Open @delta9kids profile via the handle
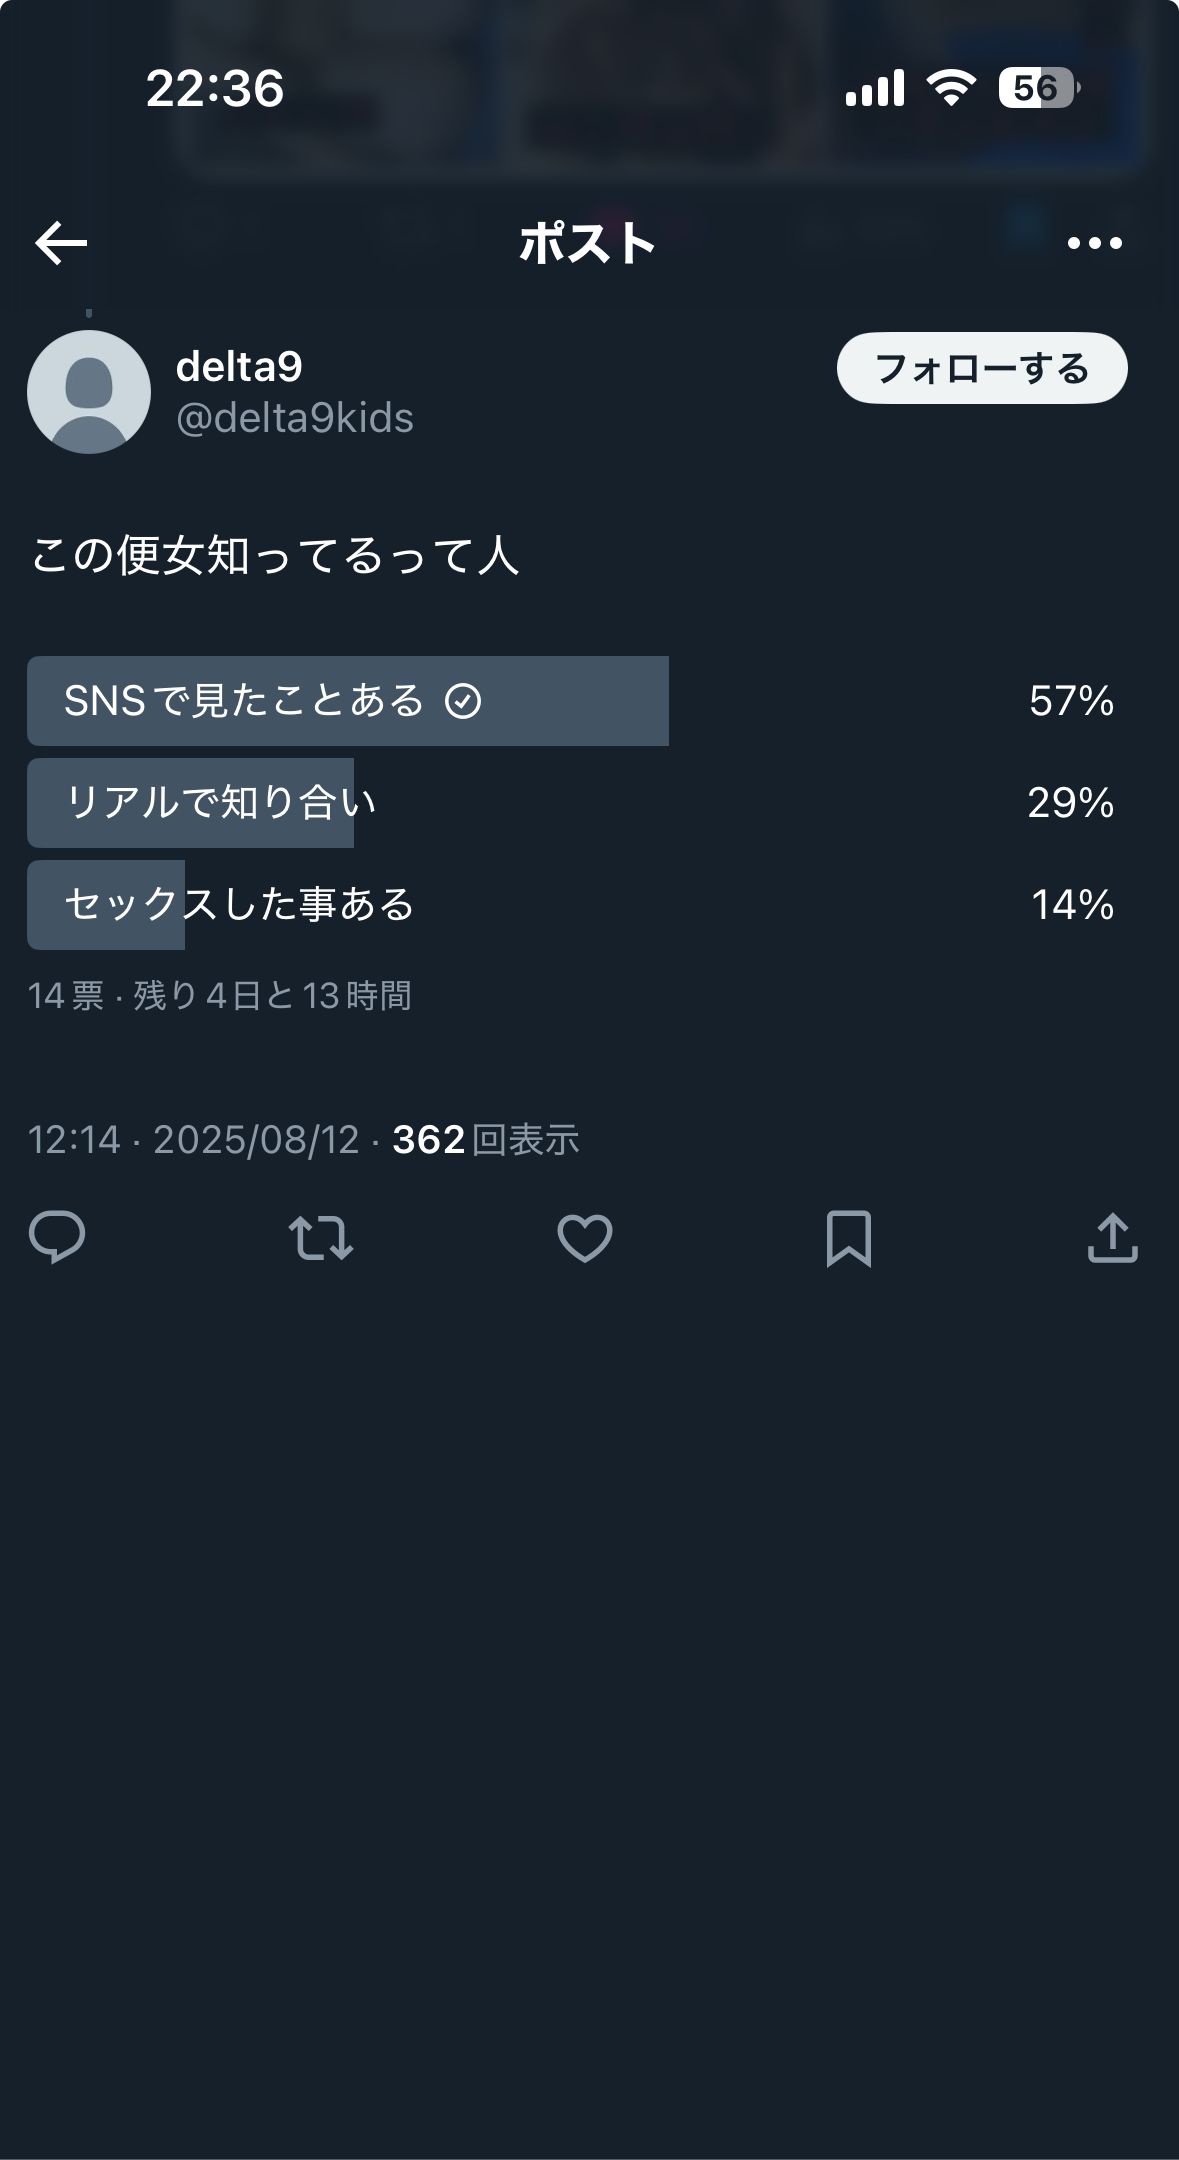The height and width of the screenshot is (2160, 1179). [x=295, y=419]
